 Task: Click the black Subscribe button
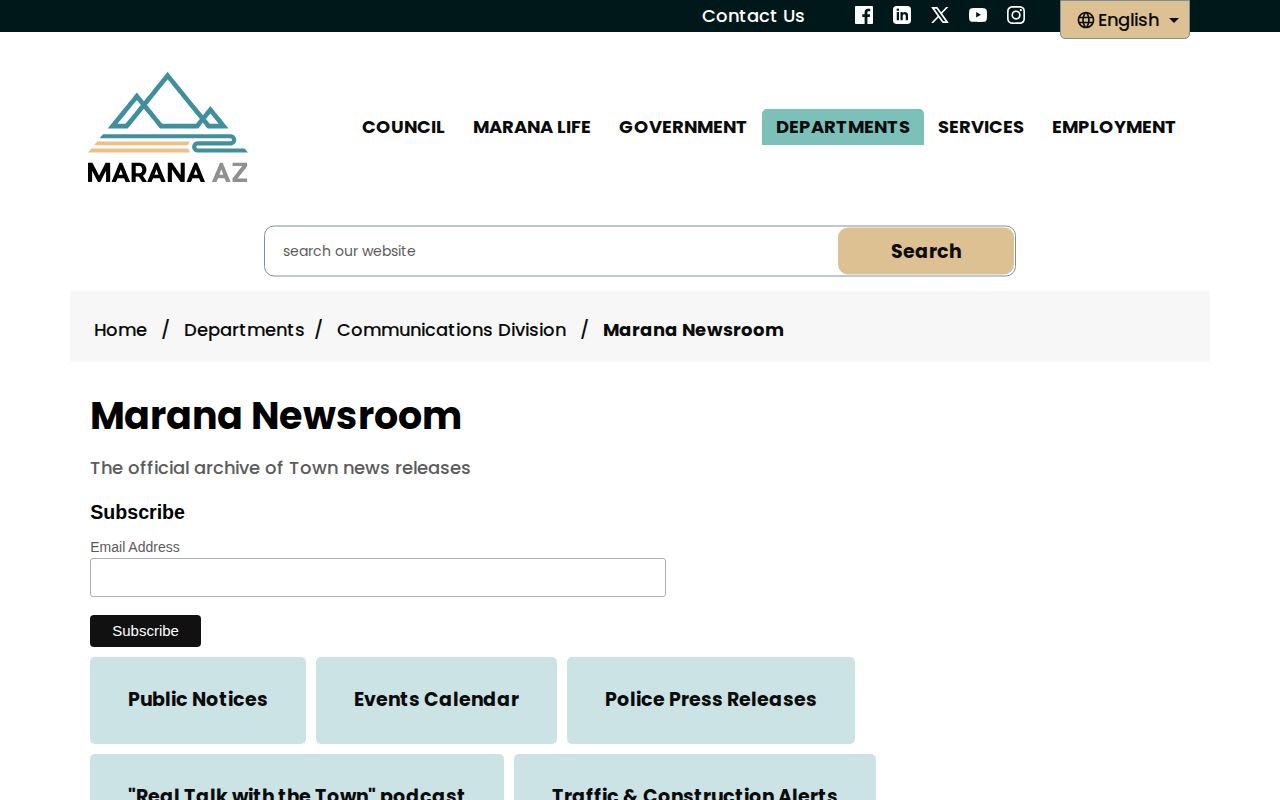tap(145, 631)
